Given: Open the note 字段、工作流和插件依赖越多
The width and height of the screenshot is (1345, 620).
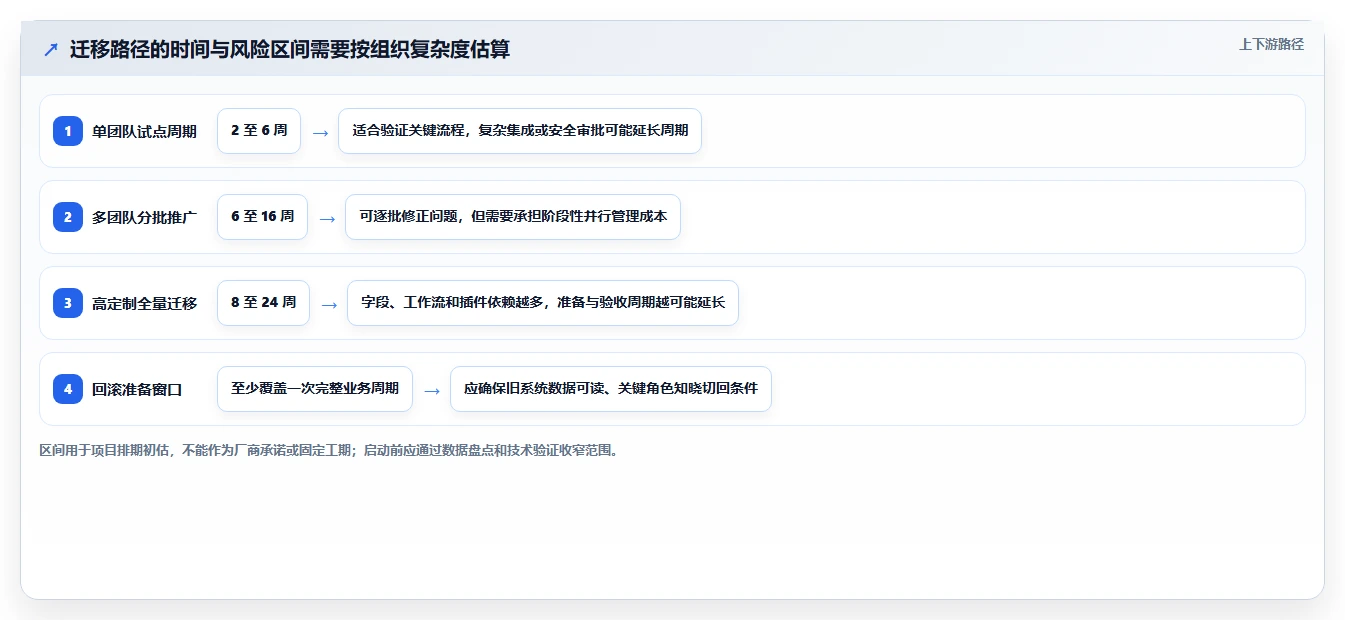Looking at the screenshot, I should [x=543, y=303].
